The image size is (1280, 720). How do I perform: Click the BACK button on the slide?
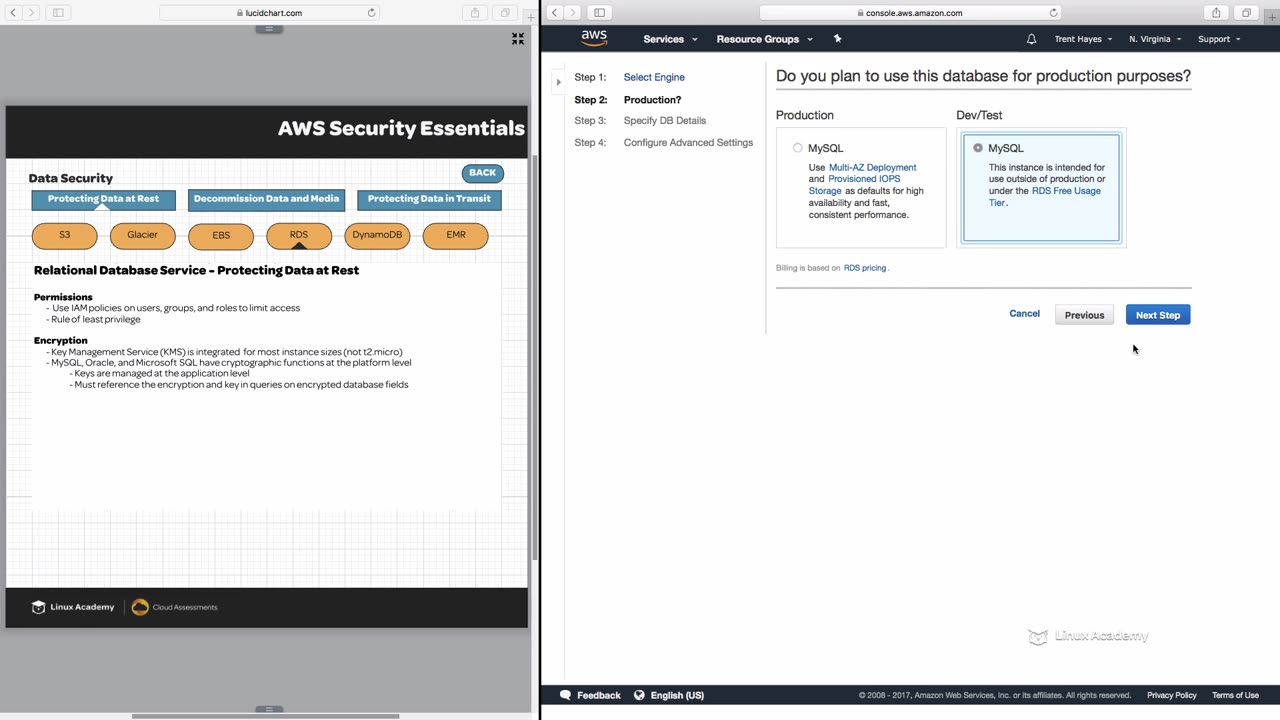[x=482, y=173]
